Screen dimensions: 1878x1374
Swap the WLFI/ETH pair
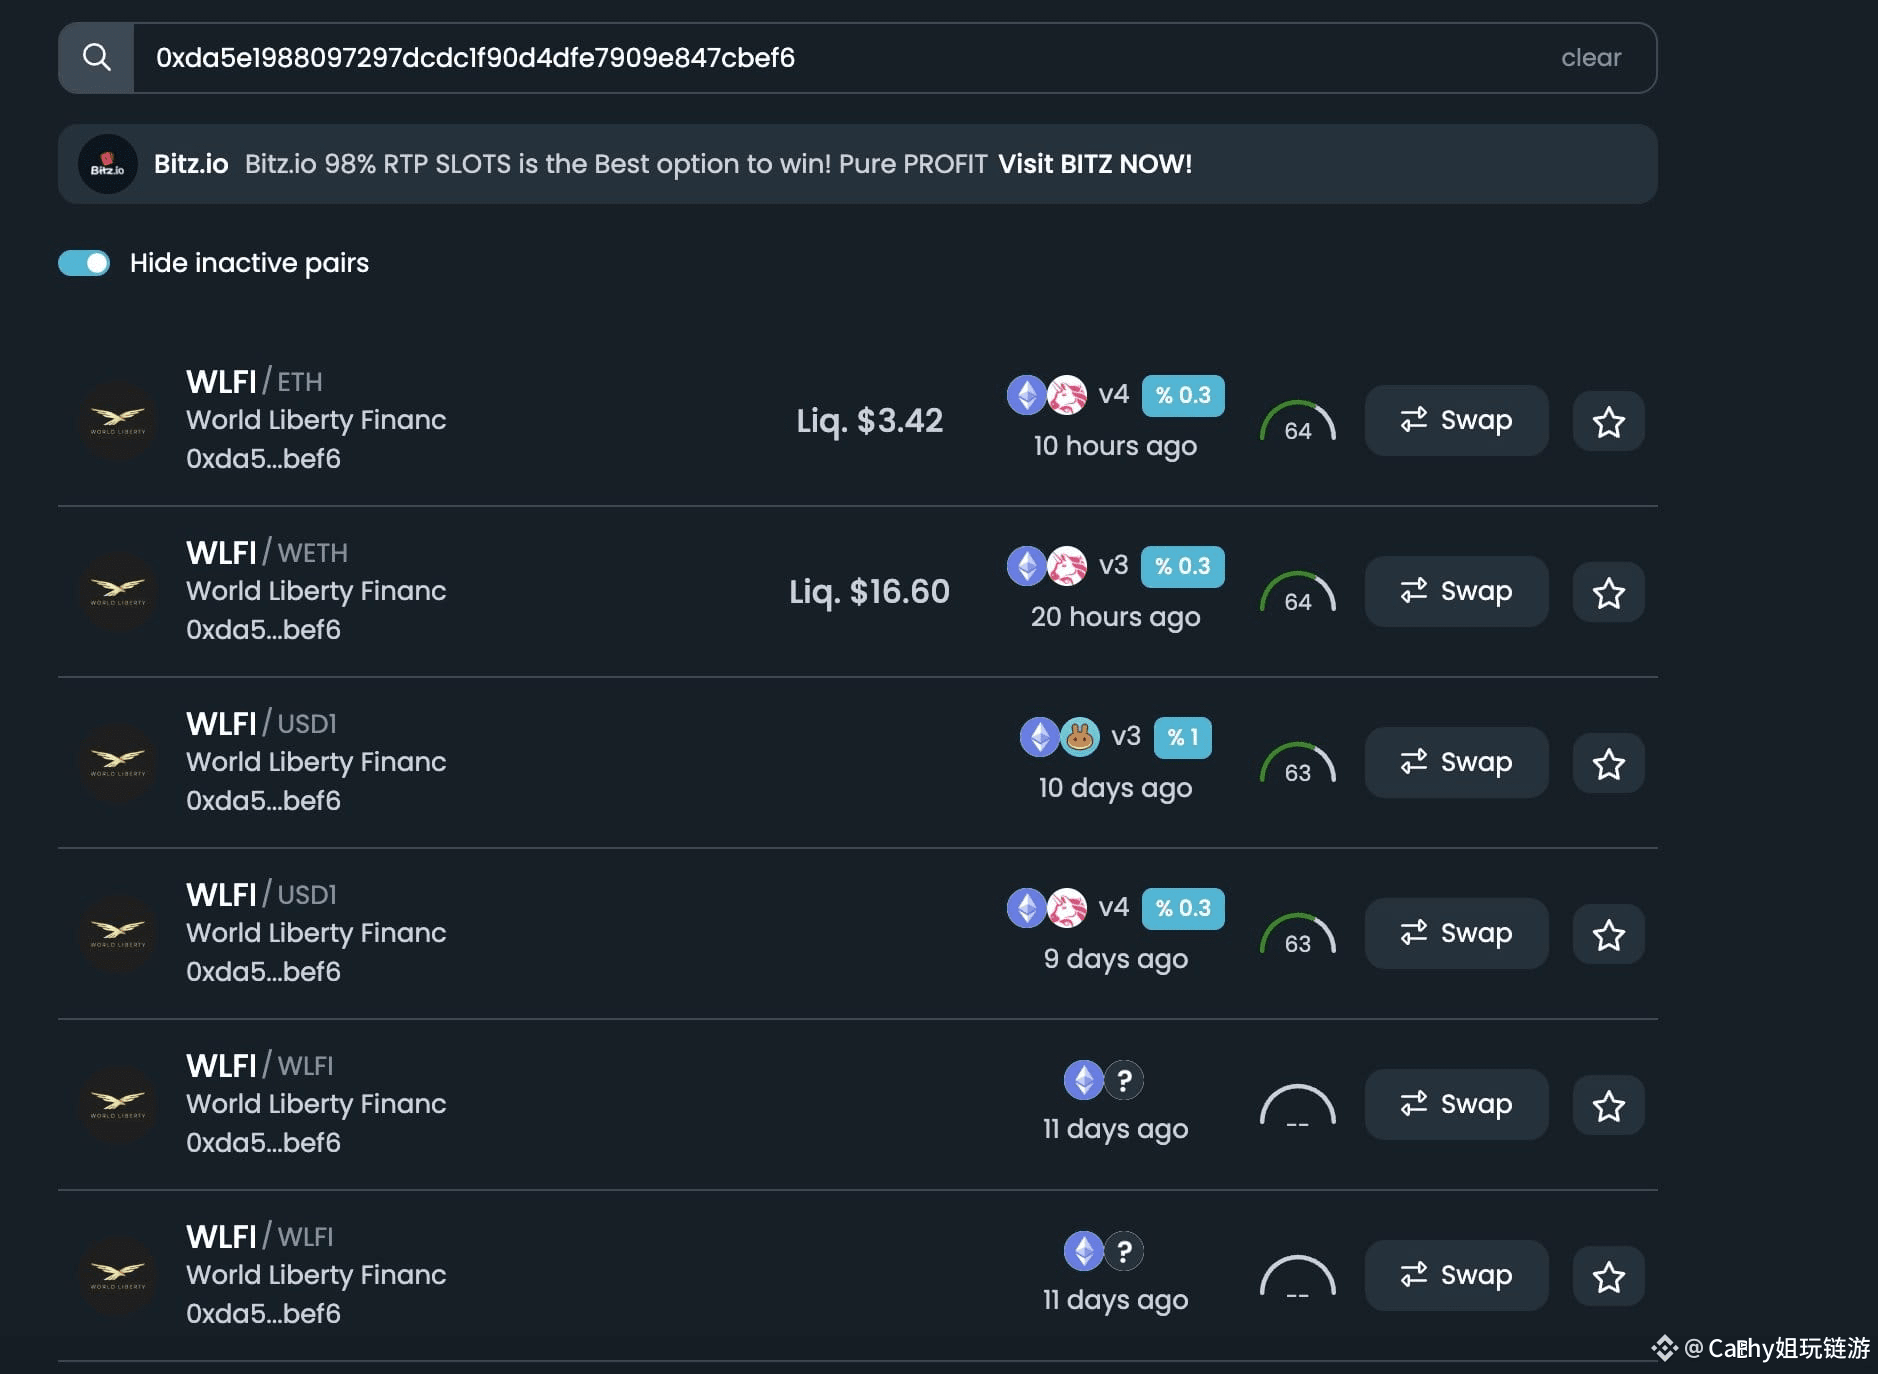(1456, 420)
